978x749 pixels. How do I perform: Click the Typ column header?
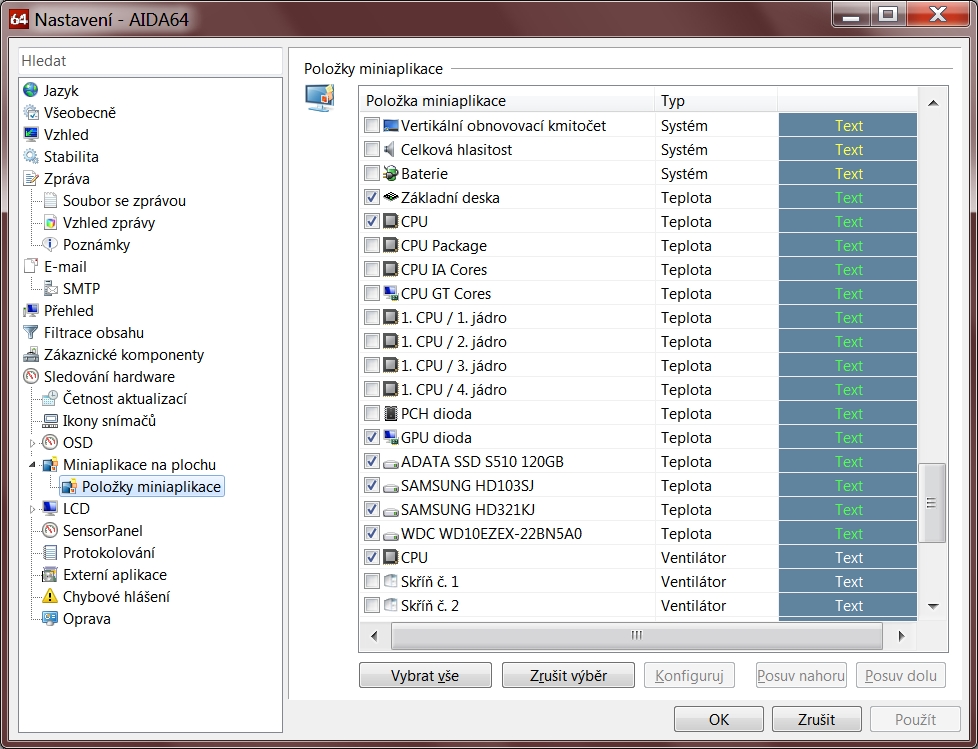(717, 100)
